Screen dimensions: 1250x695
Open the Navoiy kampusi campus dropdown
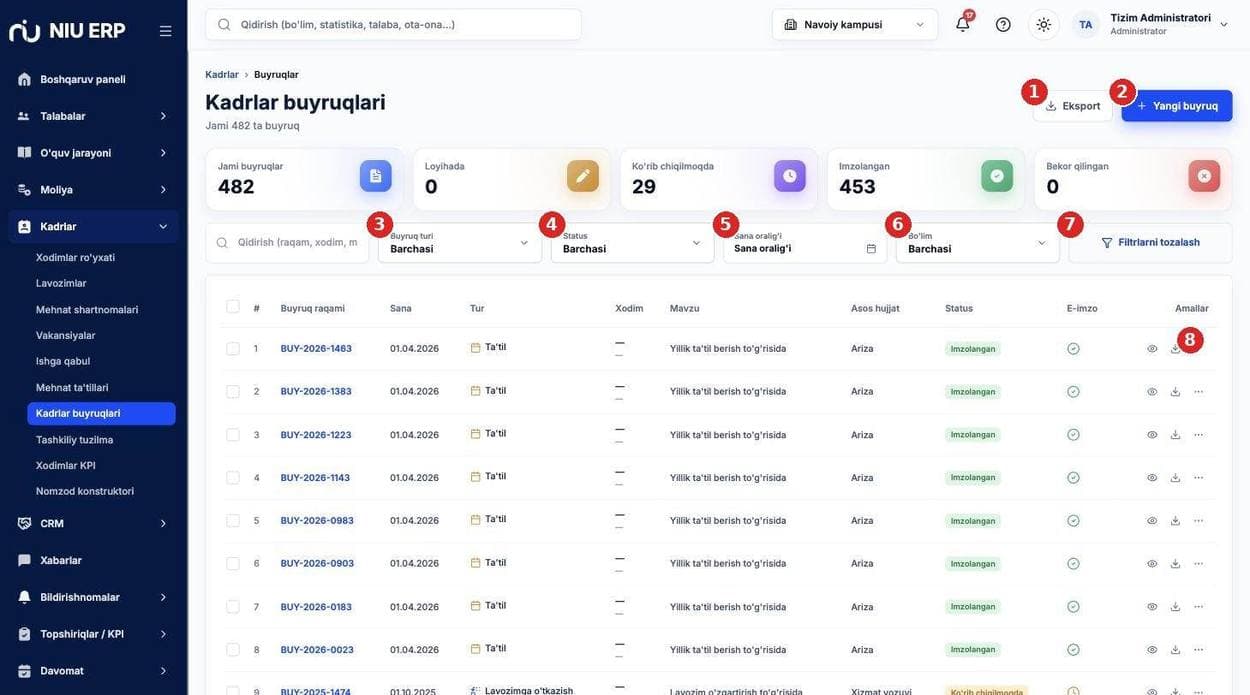855,25
